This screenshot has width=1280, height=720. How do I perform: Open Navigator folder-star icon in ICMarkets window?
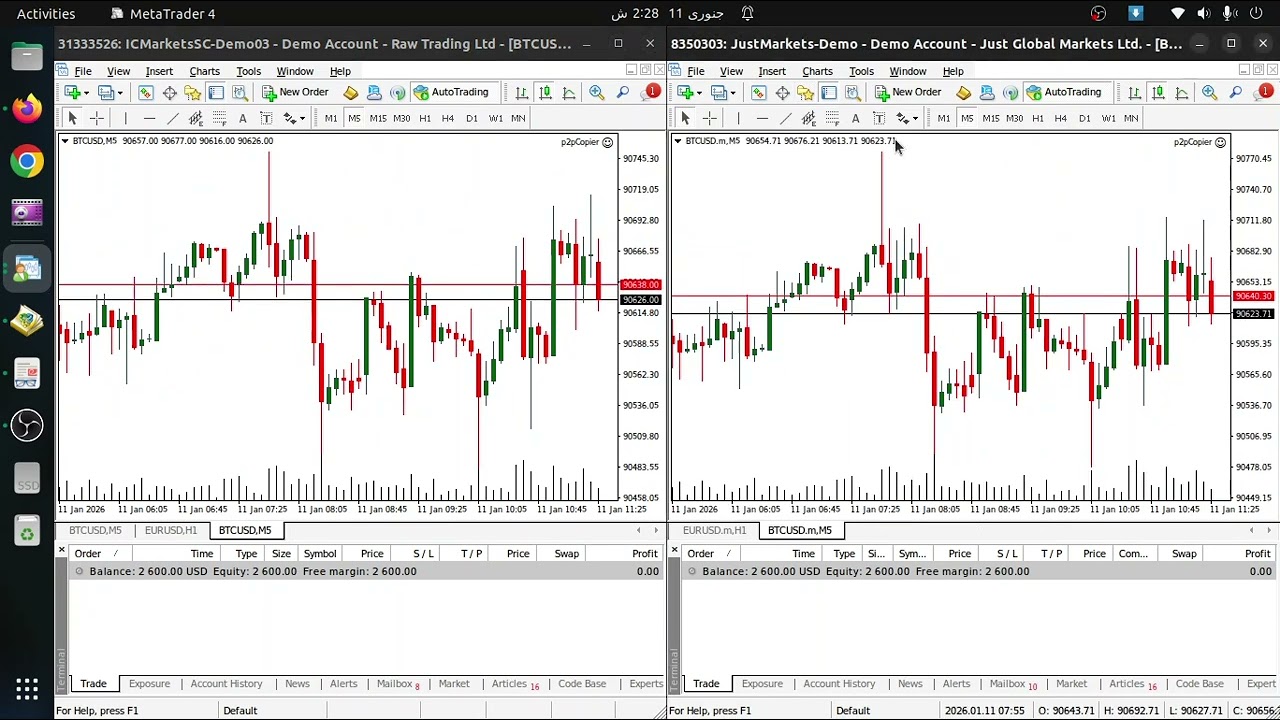pos(192,92)
